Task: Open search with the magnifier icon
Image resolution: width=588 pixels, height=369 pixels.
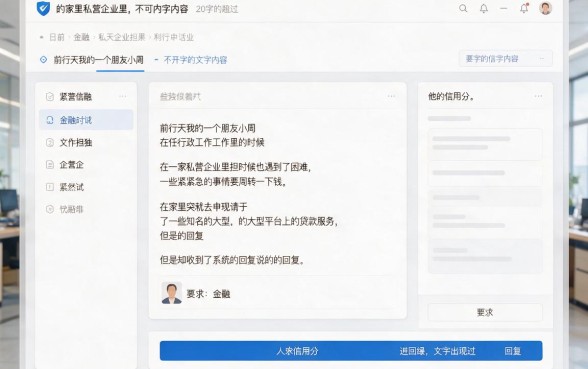Action: point(463,8)
